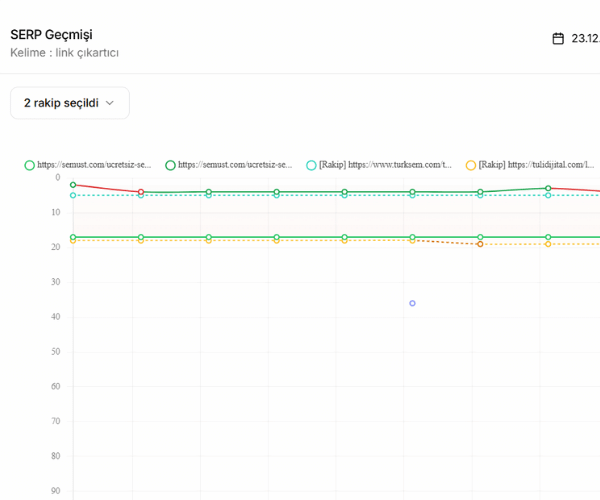
Task: Click the yellow tulidijital.com legend circle
Action: click(471, 165)
